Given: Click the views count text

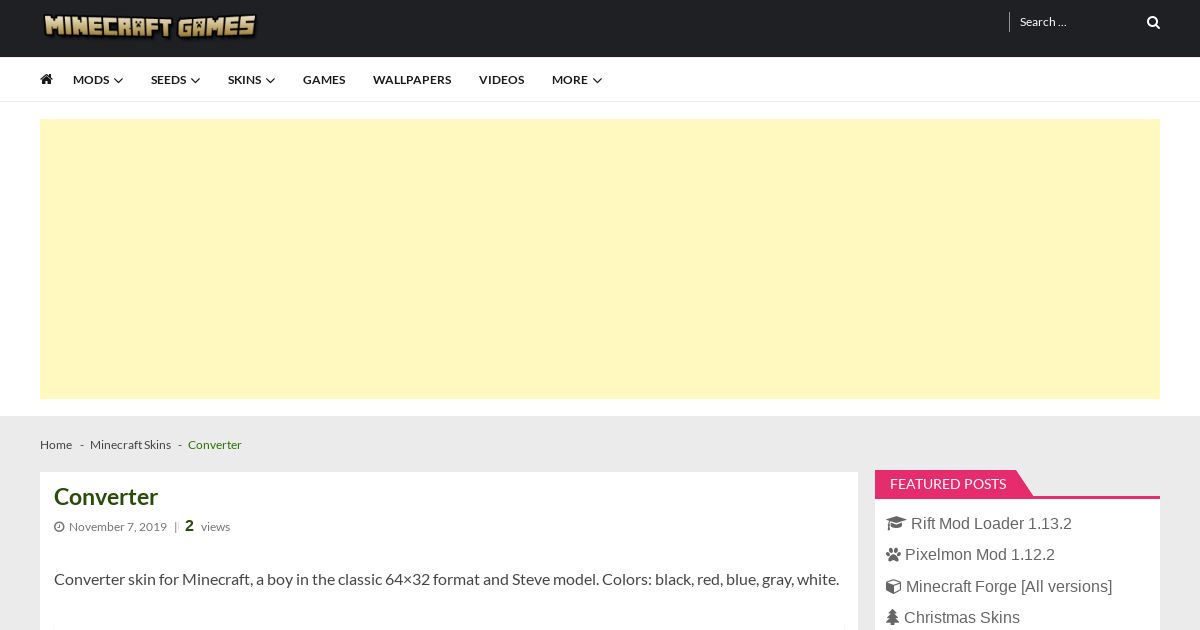Looking at the screenshot, I should click(x=207, y=526).
